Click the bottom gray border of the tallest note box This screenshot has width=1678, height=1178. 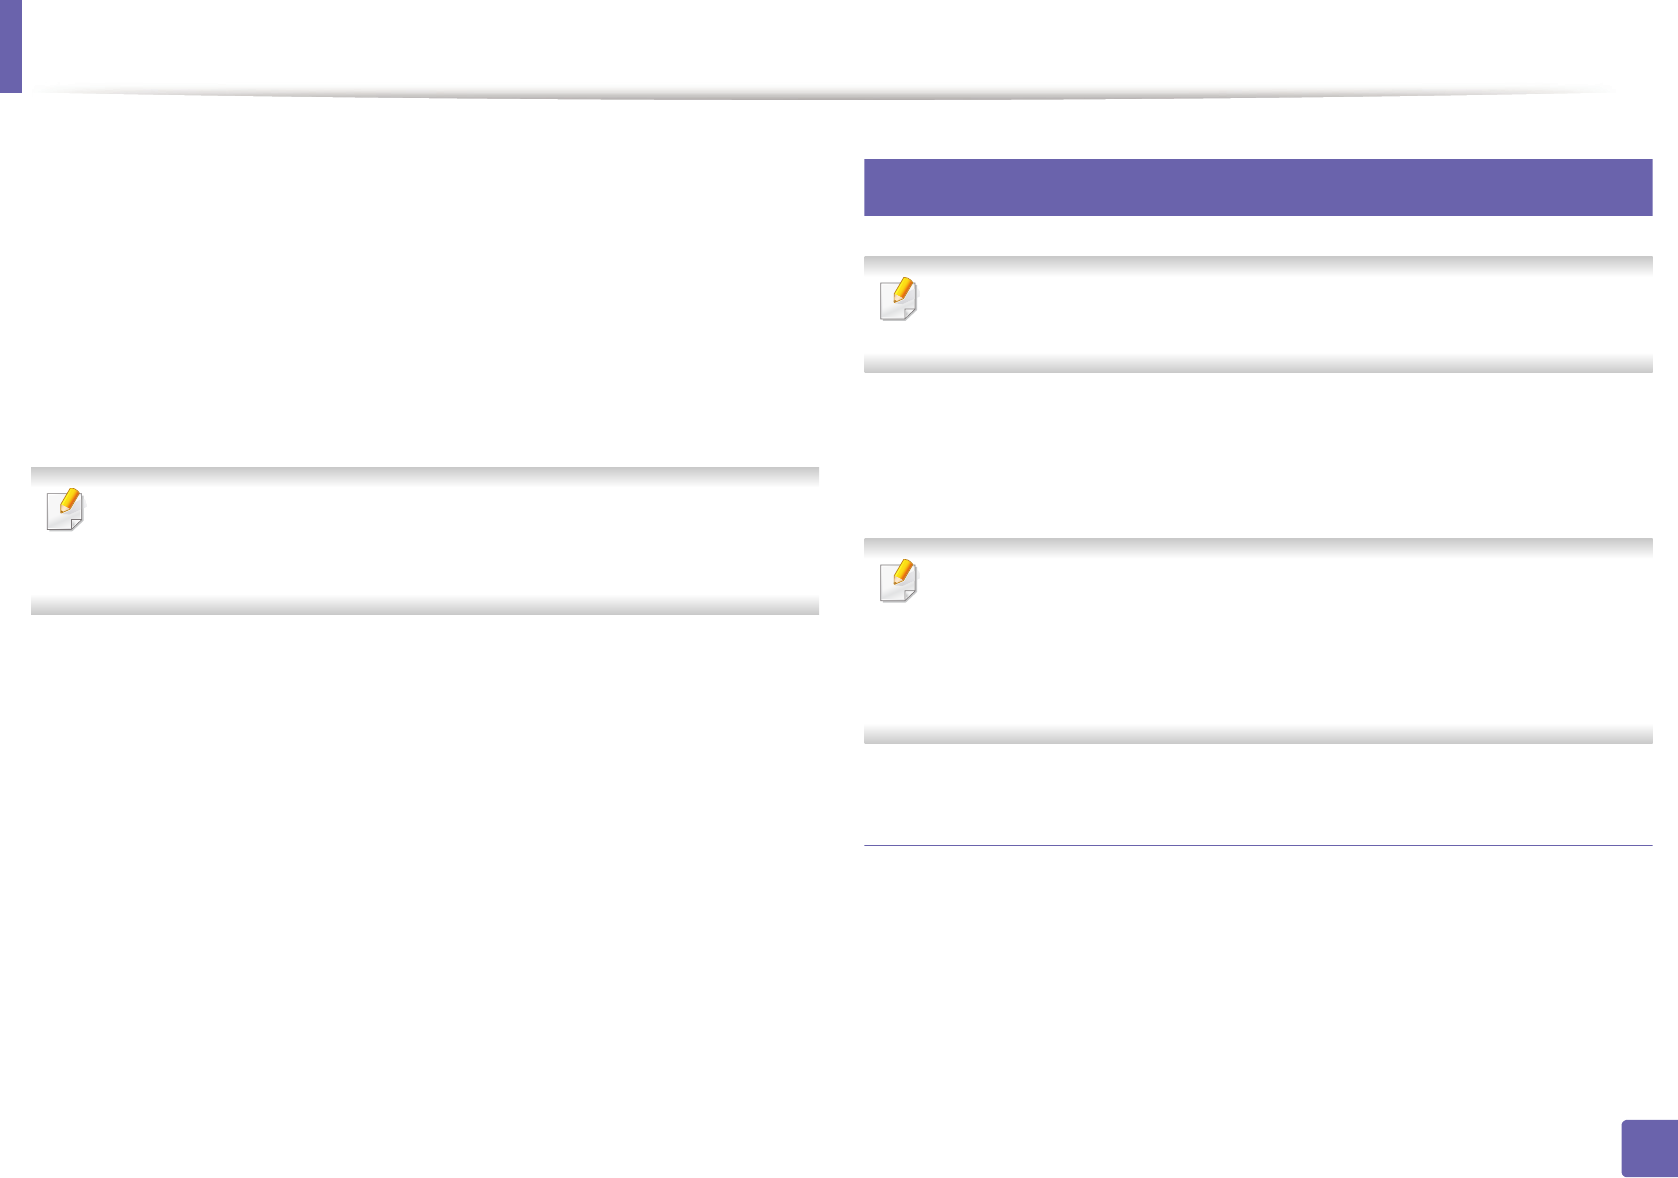click(x=1257, y=735)
